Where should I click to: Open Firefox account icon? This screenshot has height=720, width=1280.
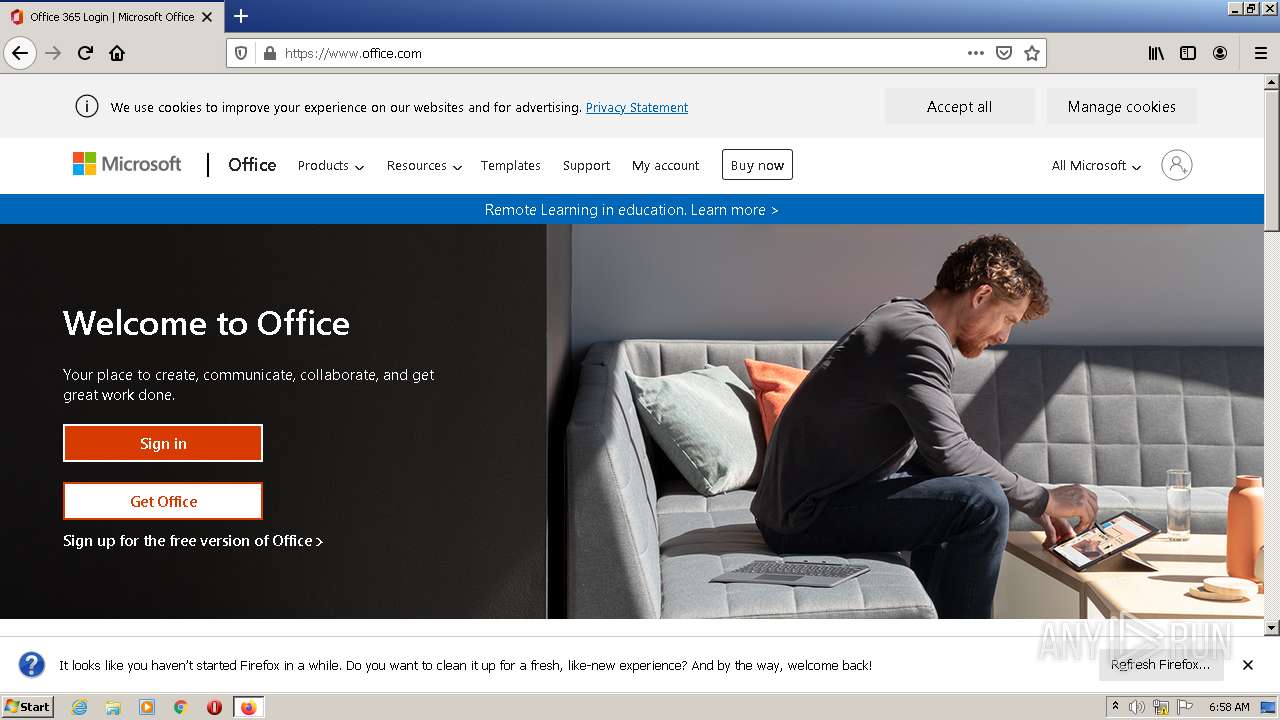[x=1220, y=53]
